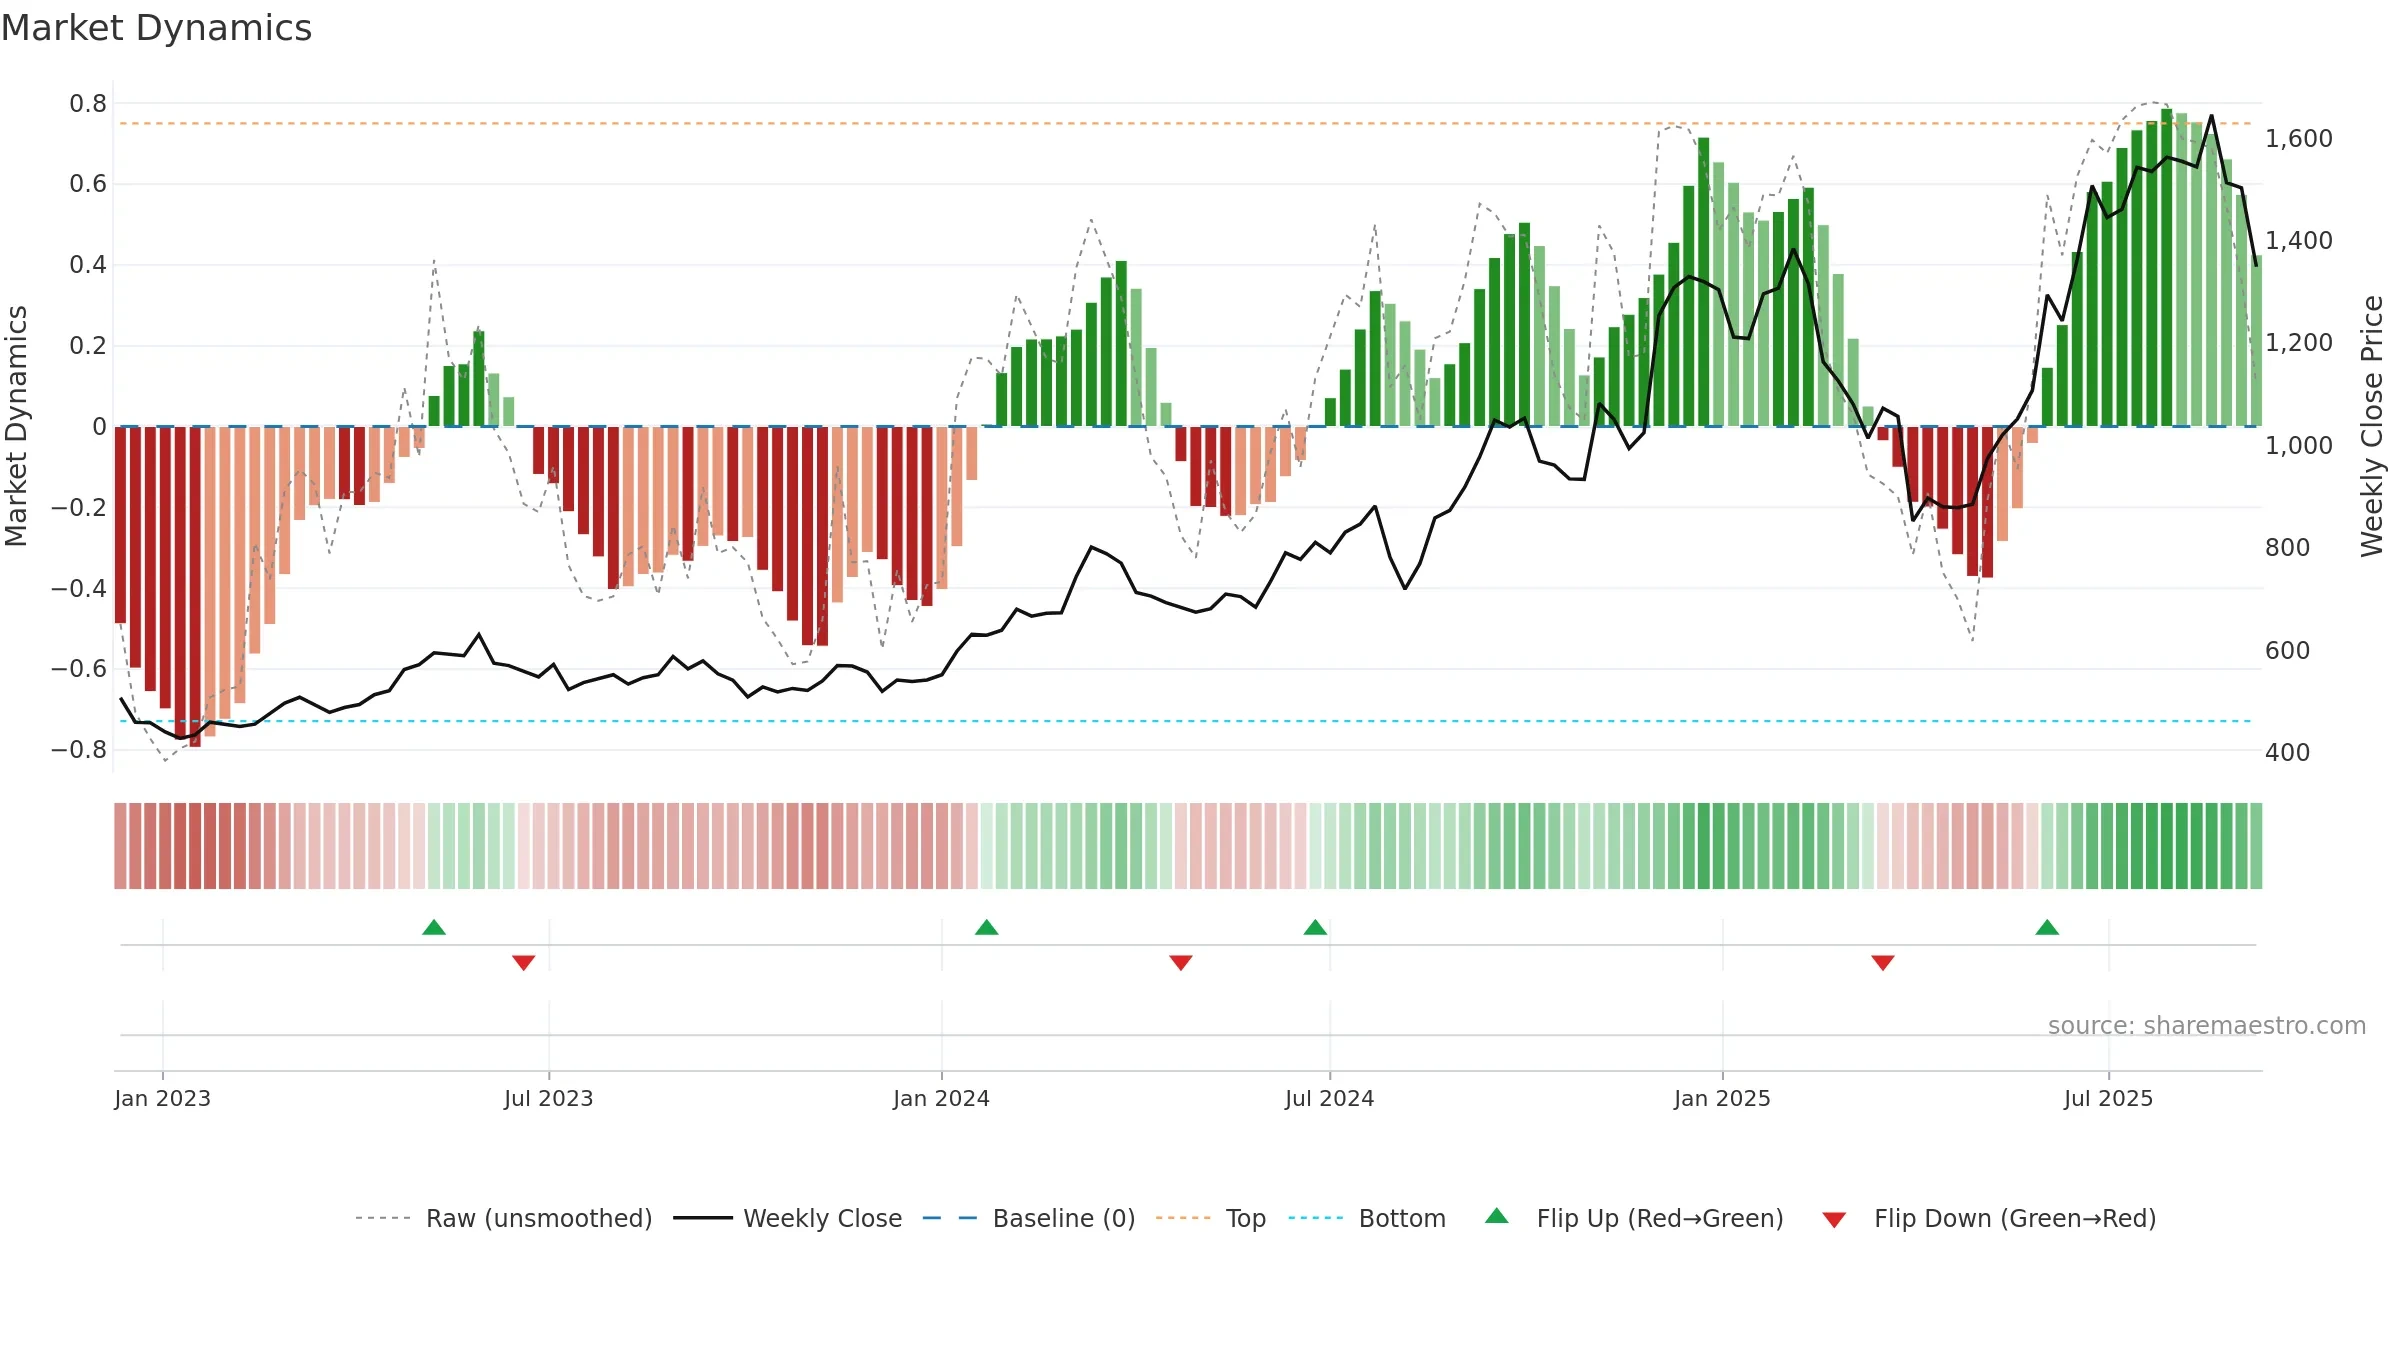Click the 800 right-axis tick label
Image resolution: width=2400 pixels, height=1350 pixels.
tap(2287, 548)
